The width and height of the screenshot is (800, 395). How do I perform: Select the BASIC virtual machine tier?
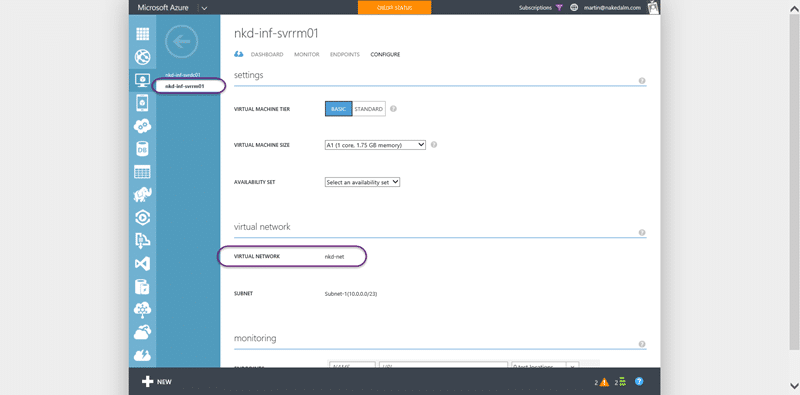(338, 109)
